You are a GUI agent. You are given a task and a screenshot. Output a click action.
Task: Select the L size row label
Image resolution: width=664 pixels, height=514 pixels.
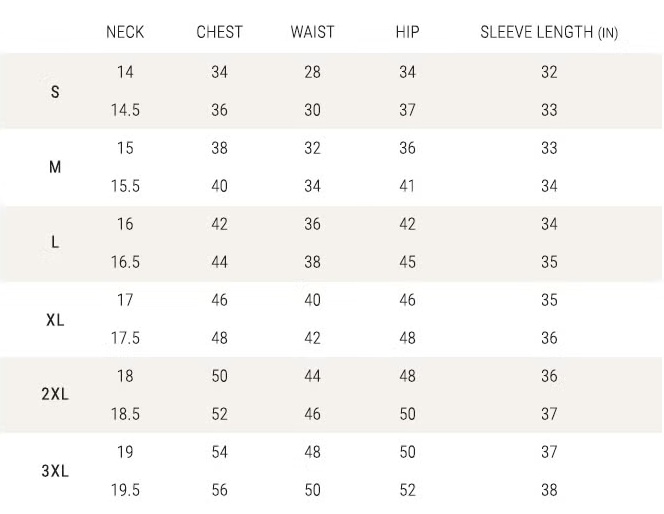click(55, 243)
